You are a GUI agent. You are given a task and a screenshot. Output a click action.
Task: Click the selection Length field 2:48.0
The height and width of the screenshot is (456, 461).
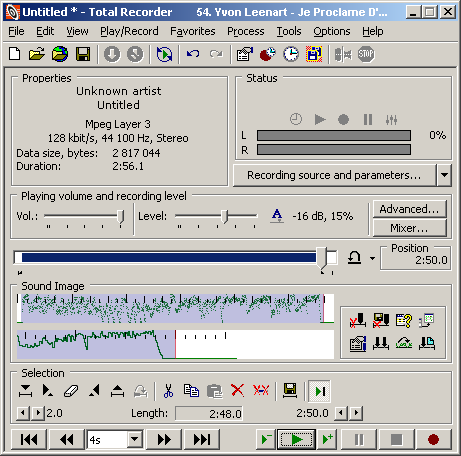[209, 414]
